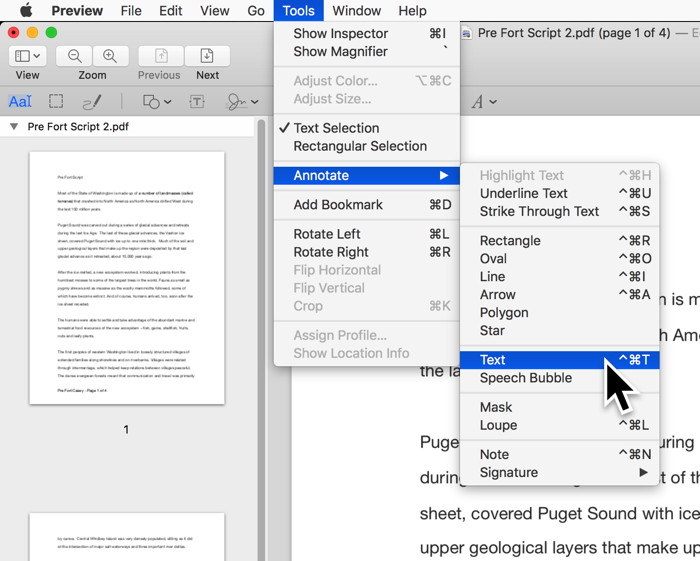The width and height of the screenshot is (700, 561).
Task: Open the Edit menu
Action: click(171, 10)
